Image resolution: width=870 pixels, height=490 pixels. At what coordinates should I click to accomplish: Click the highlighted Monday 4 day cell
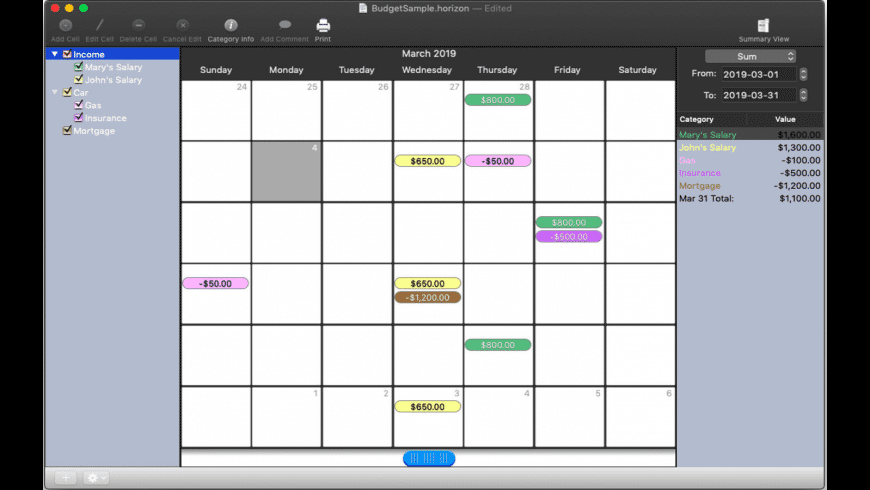click(x=286, y=171)
